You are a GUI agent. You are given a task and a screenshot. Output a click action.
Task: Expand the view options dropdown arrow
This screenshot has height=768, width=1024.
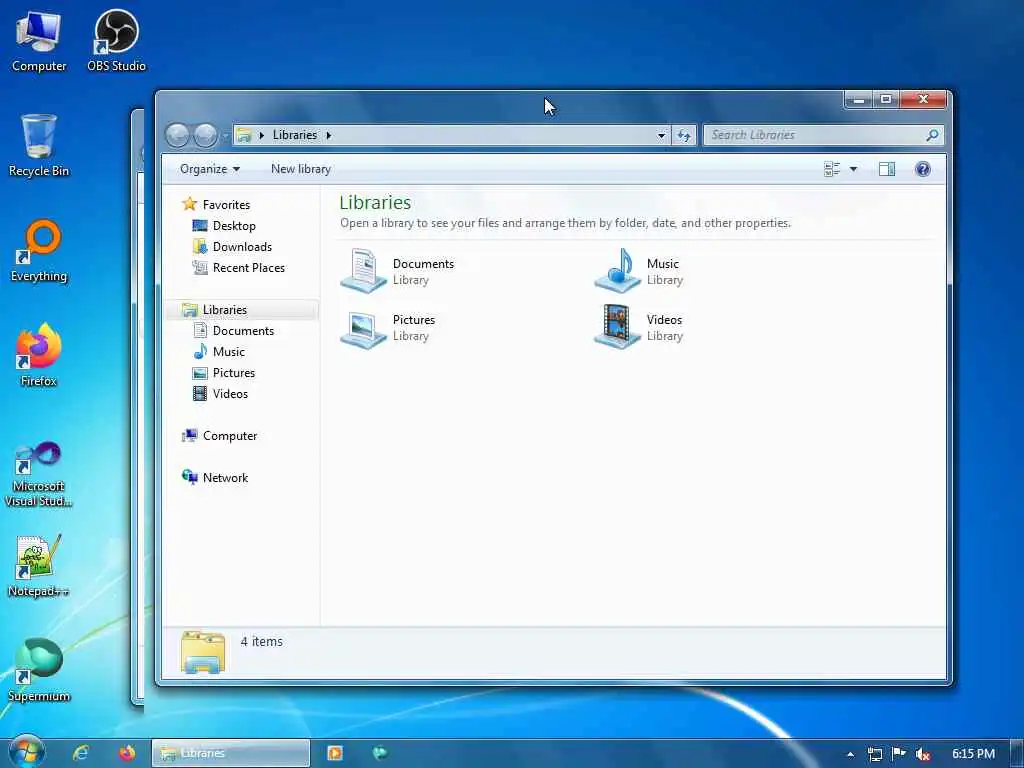coord(853,169)
